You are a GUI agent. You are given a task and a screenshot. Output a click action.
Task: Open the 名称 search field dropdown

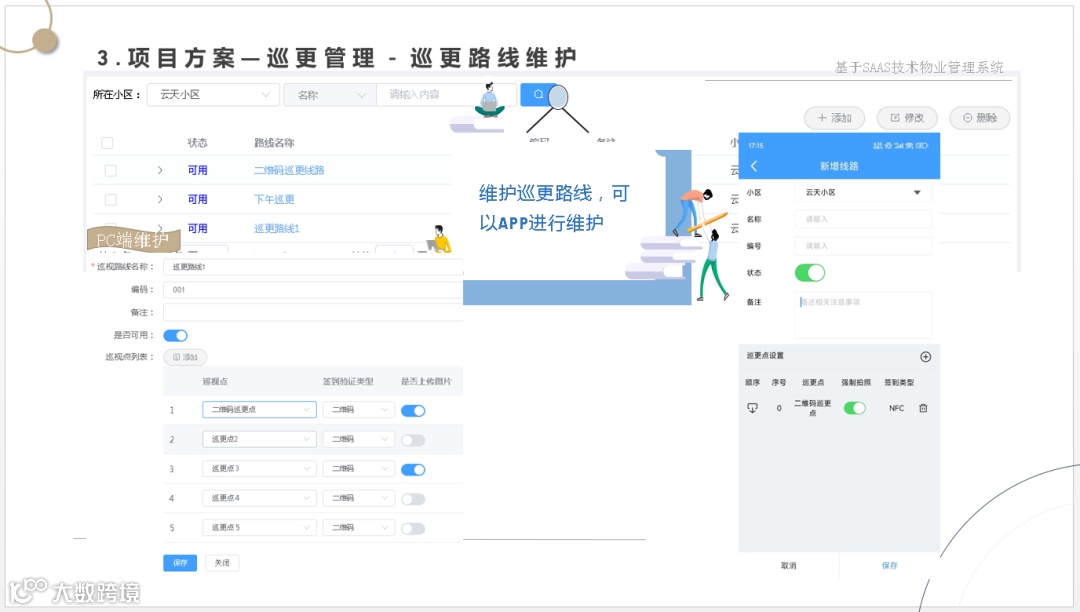[x=330, y=95]
